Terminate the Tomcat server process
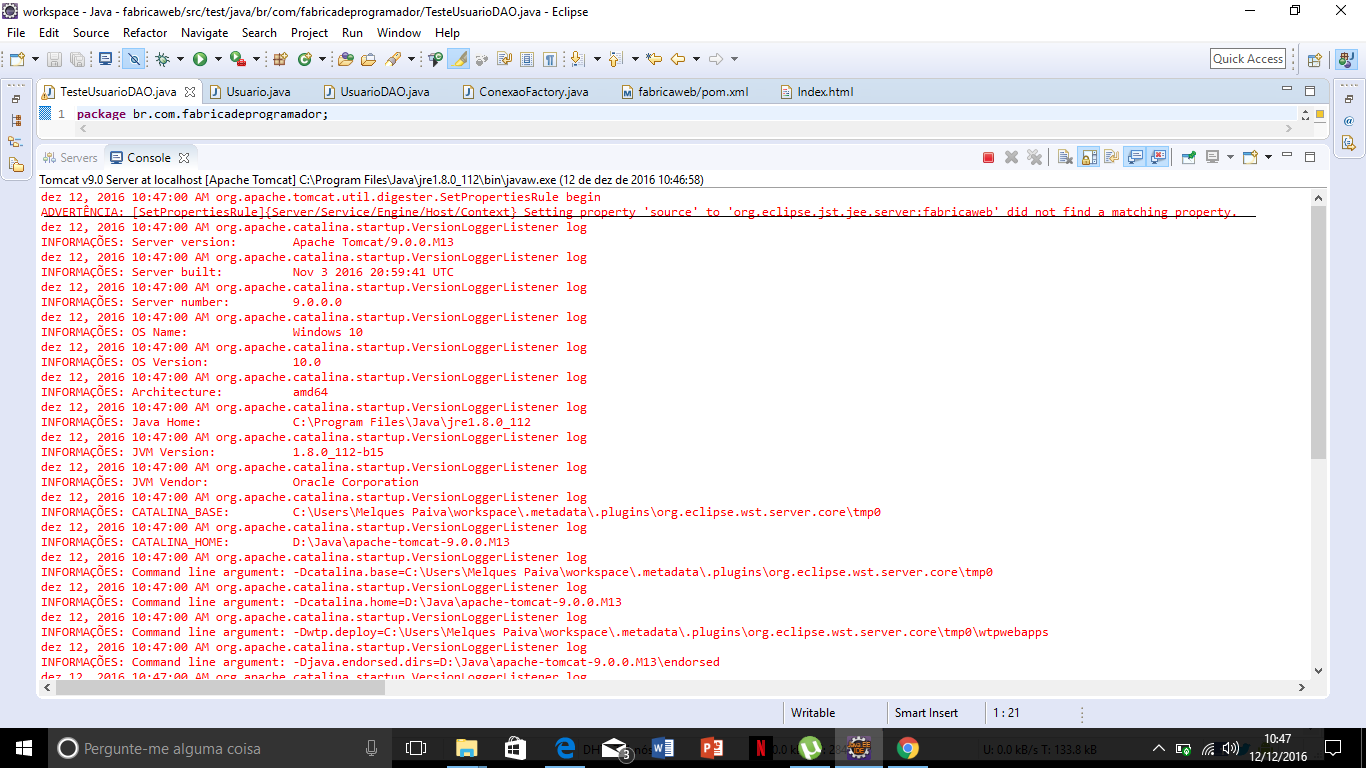This screenshot has height=768, width=1366. click(988, 157)
